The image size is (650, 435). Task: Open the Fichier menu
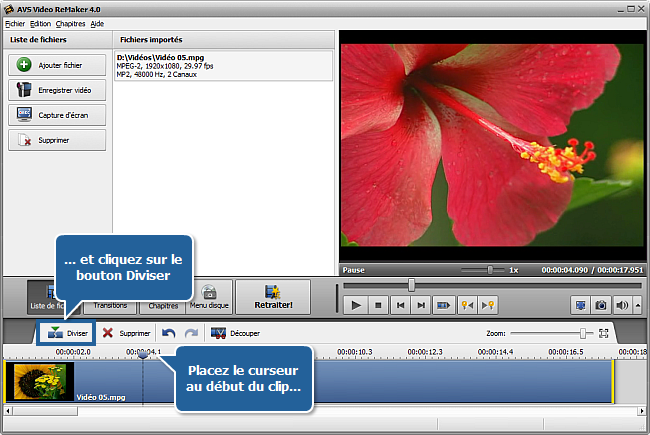14,23
